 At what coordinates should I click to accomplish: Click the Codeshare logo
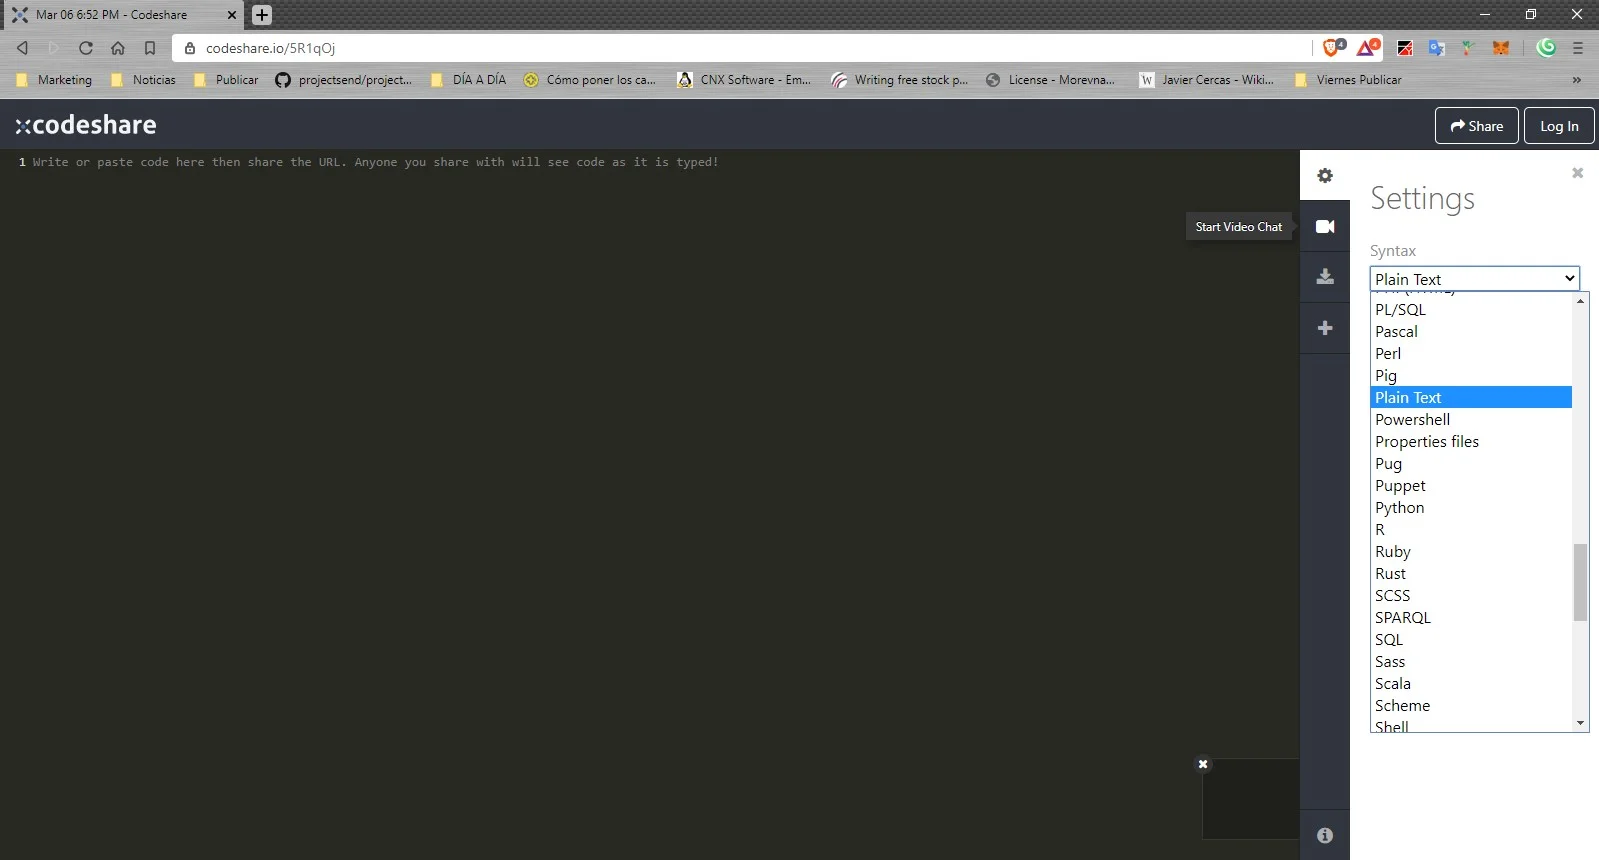86,125
